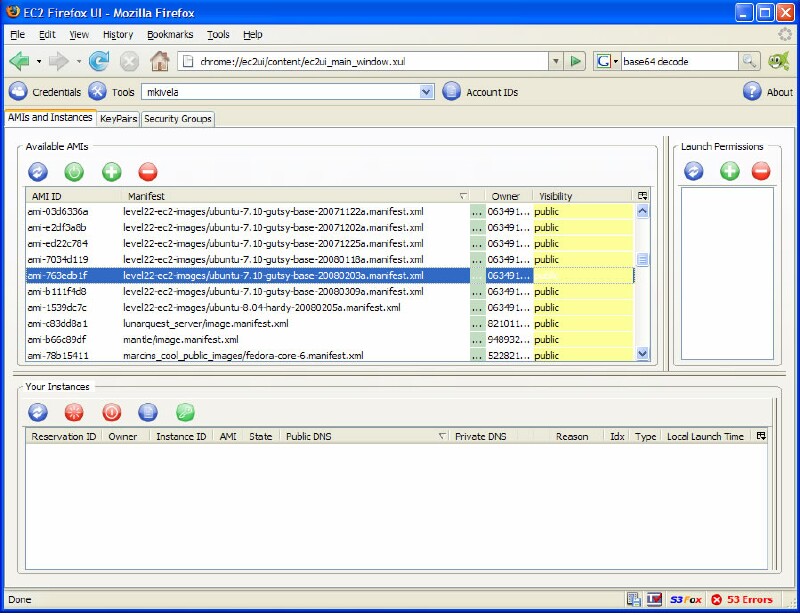Select marcins_cool_public_images fedora-core-6 row
This screenshot has height=615, width=800.
coord(330,355)
